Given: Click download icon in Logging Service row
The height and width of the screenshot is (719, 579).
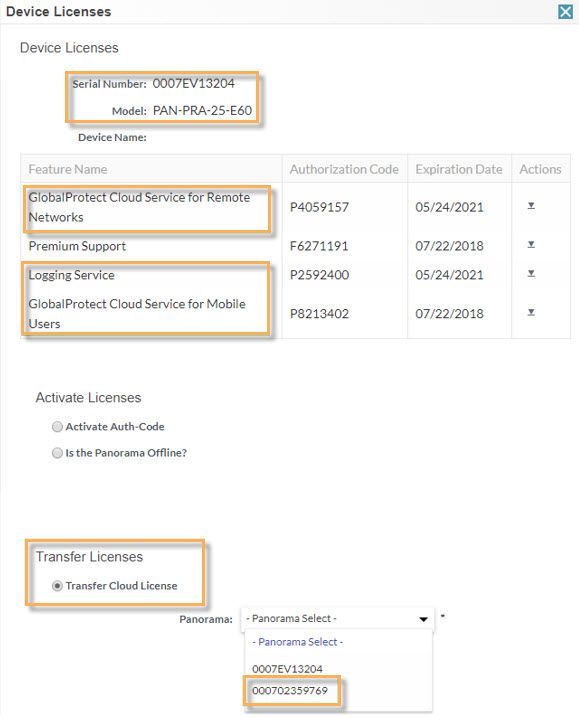Looking at the screenshot, I should pyautogui.click(x=531, y=274).
